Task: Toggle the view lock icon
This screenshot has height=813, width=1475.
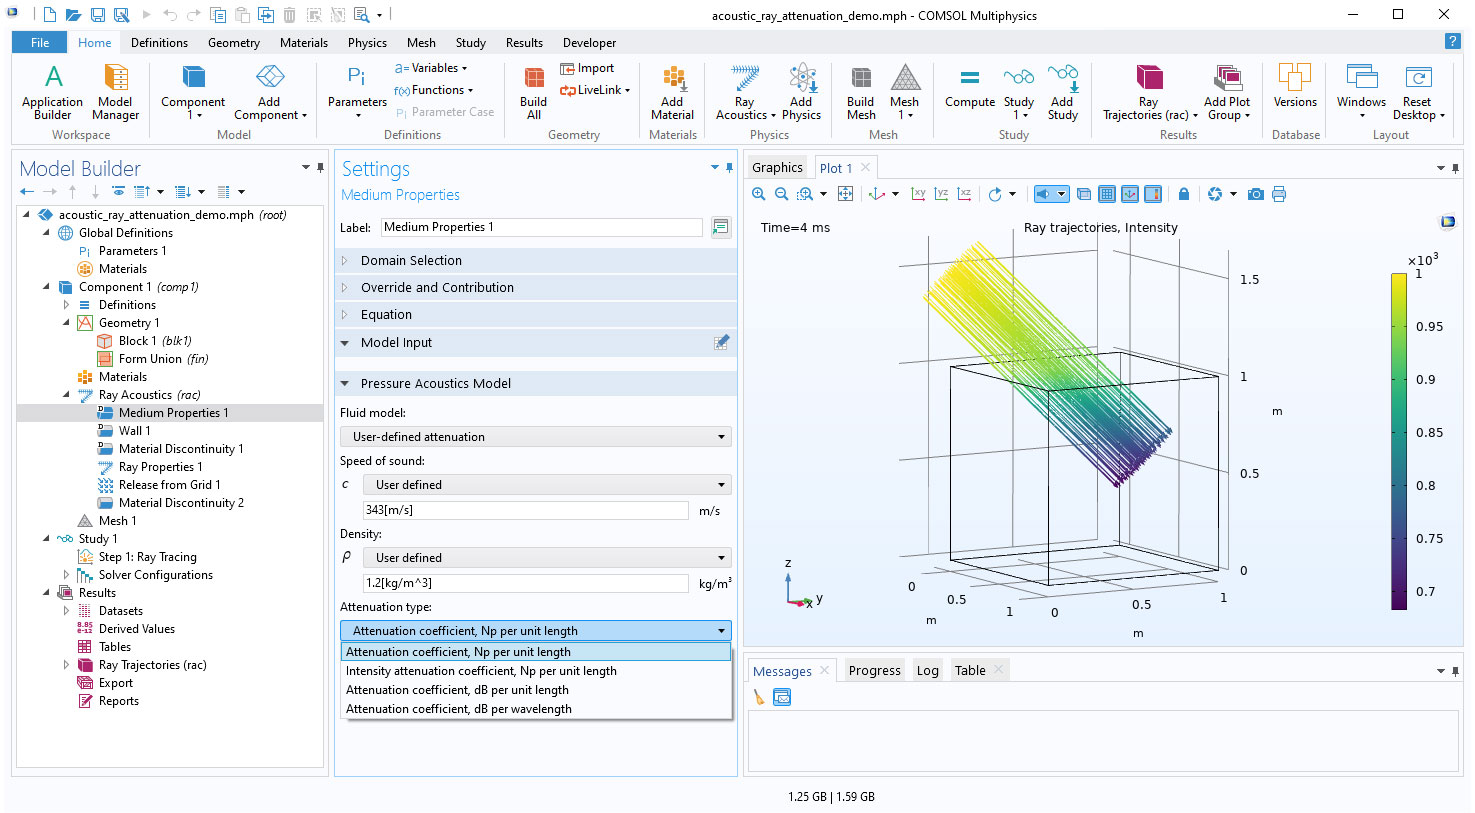Action: [1184, 194]
